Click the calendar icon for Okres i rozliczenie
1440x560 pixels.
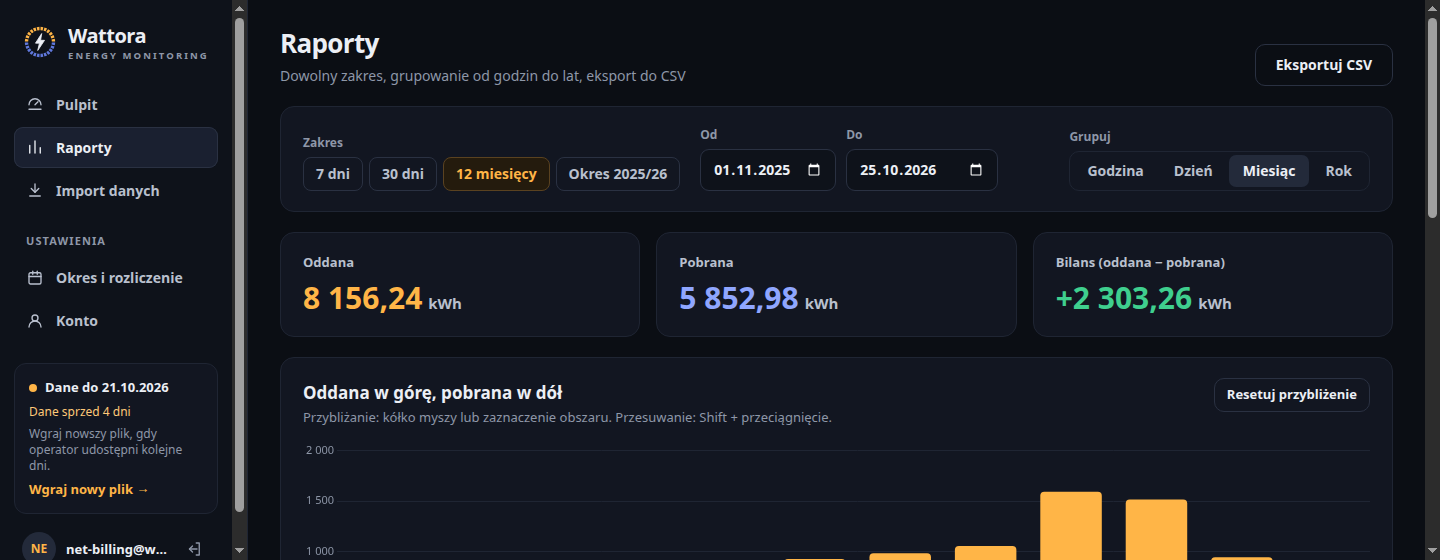point(35,278)
